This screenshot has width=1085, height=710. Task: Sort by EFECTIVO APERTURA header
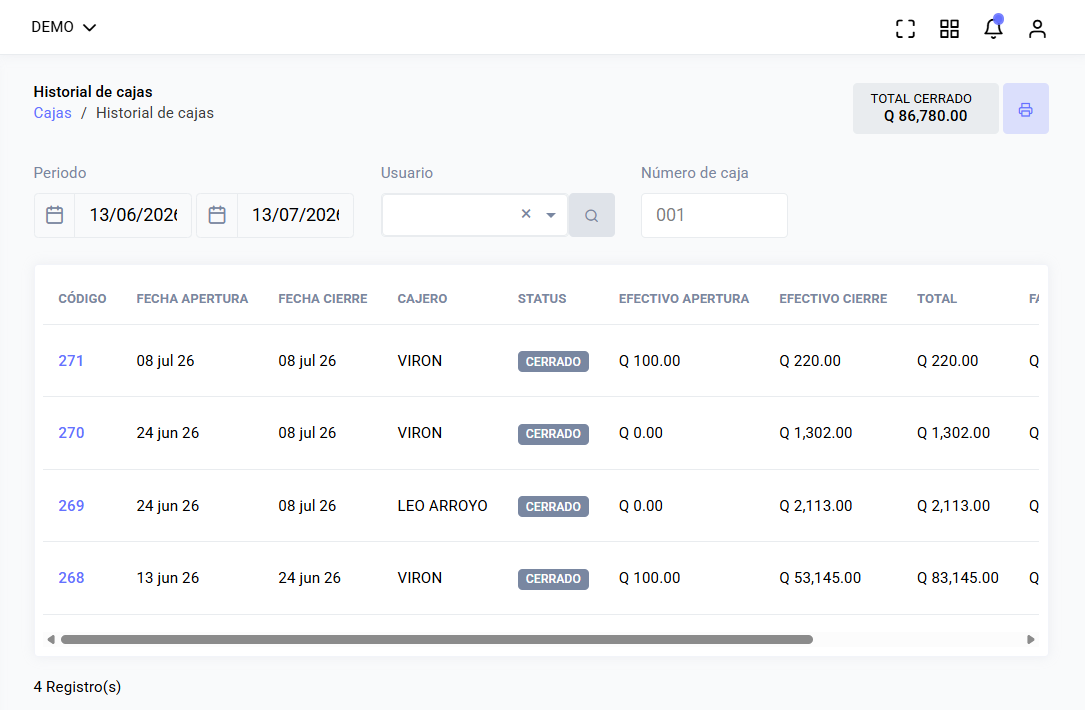point(684,299)
